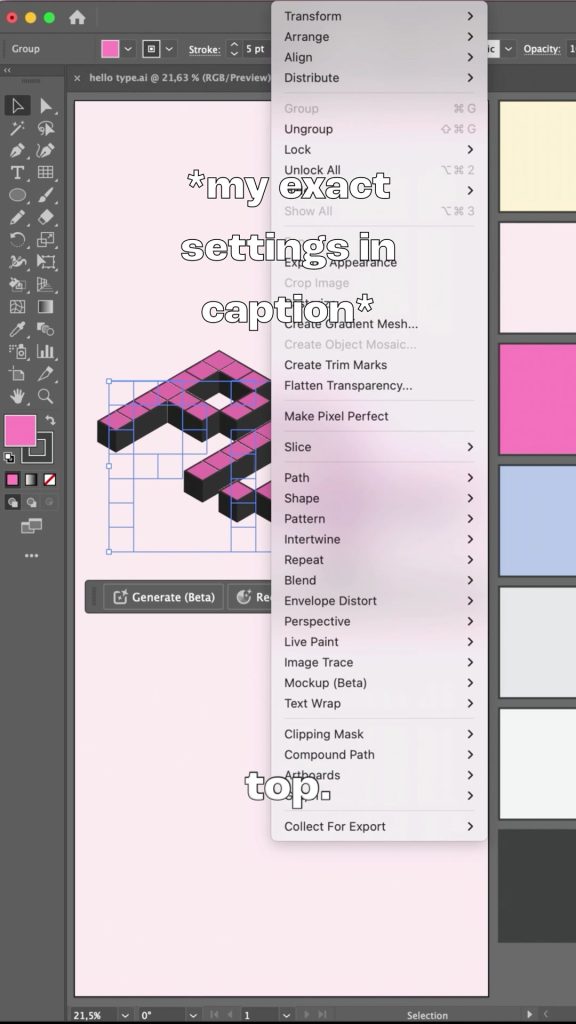Select the Pen tool
Viewport: 576px width, 1024px height.
18,150
